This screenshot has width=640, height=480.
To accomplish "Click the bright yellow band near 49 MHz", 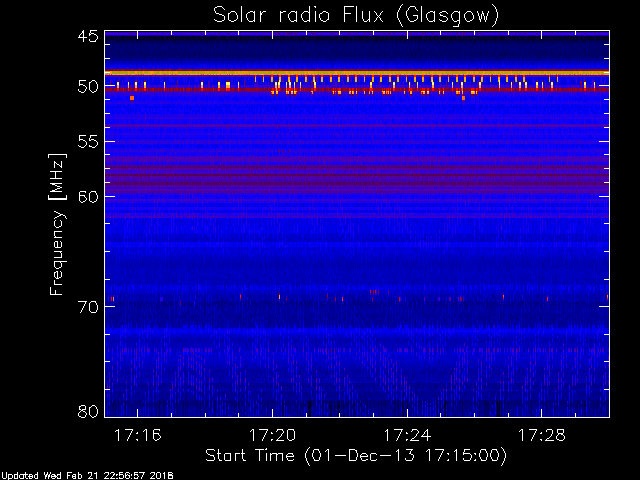I will point(357,73).
